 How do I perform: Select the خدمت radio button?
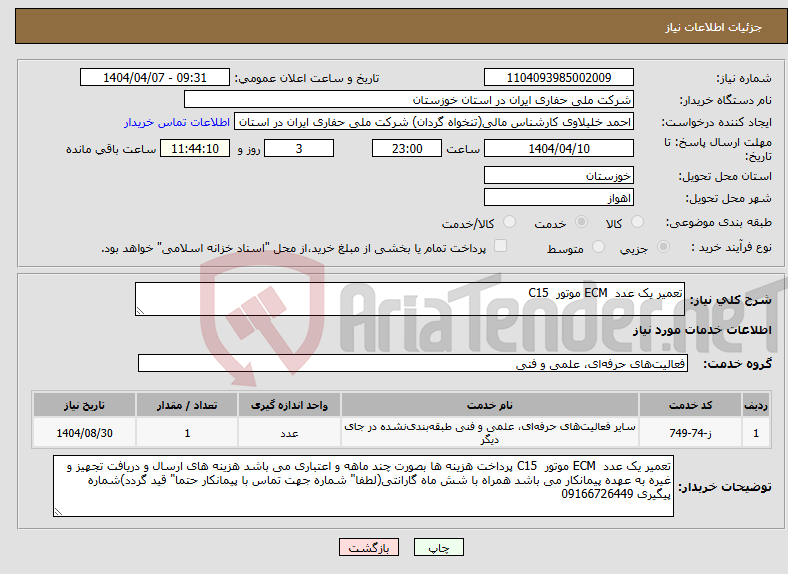581,222
